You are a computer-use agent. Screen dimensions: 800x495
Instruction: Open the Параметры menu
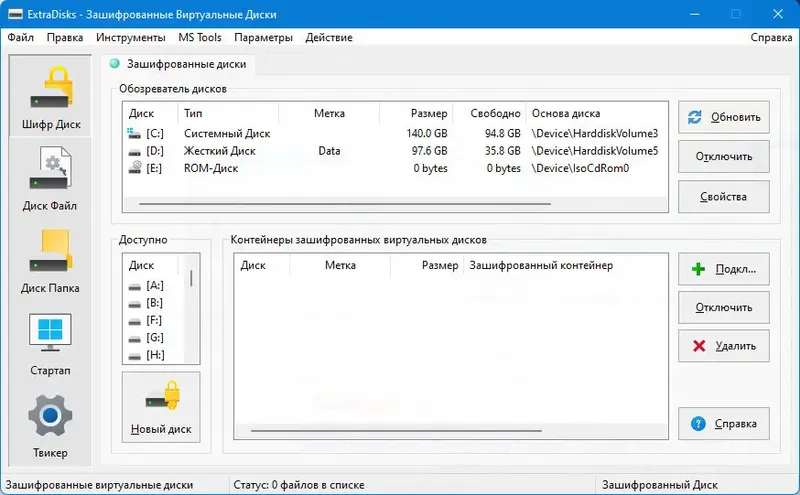pyautogui.click(x=263, y=37)
